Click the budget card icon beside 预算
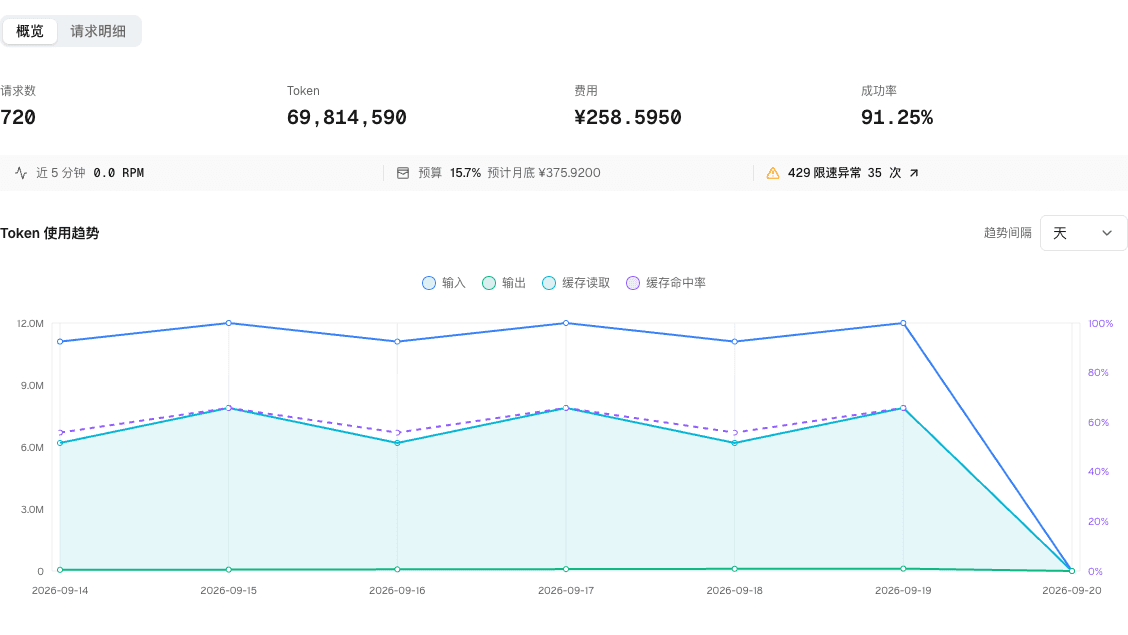This screenshot has height=635, width=1128. pos(403,173)
